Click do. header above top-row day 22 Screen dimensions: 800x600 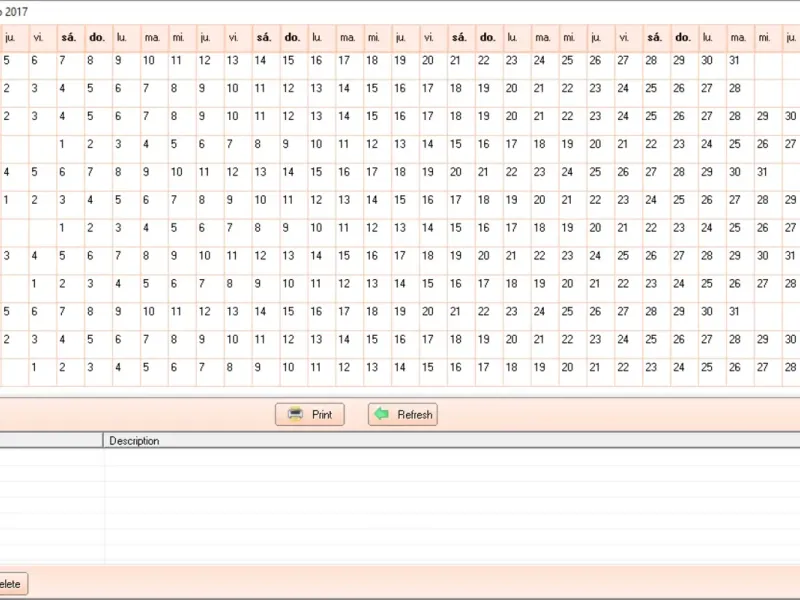tap(487, 37)
